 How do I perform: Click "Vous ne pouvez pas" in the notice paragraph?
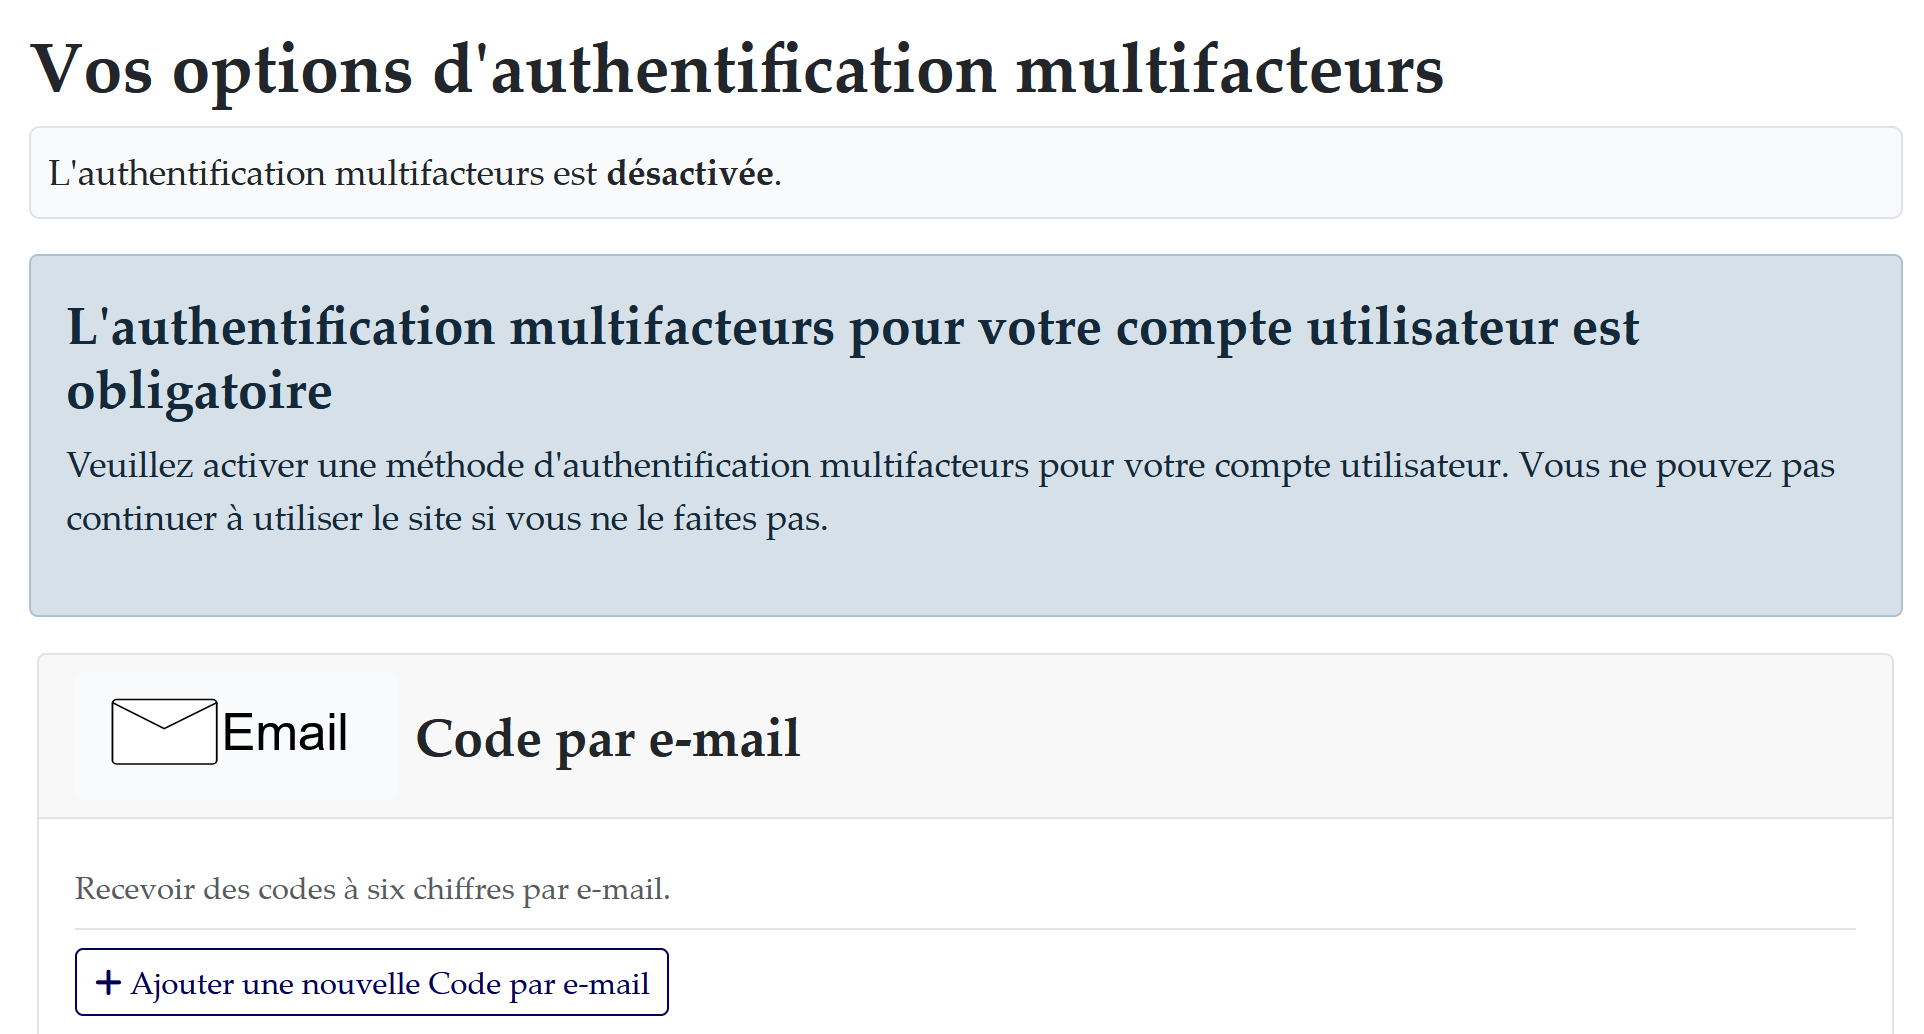pos(1677,466)
